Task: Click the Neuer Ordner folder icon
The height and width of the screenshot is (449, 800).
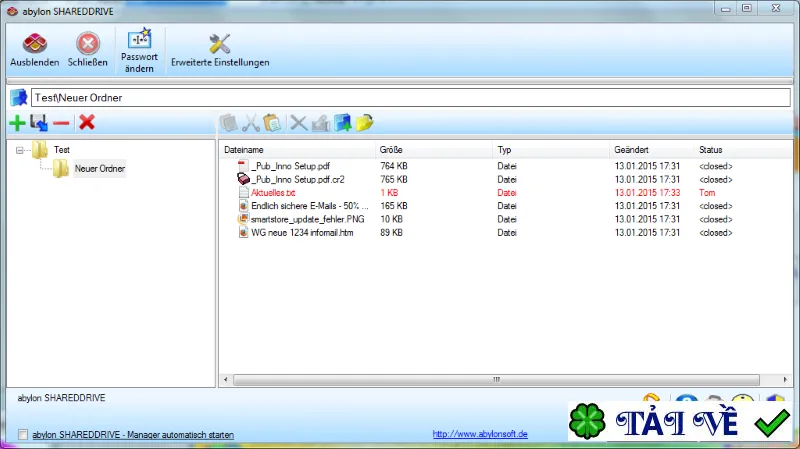Action: [61, 168]
